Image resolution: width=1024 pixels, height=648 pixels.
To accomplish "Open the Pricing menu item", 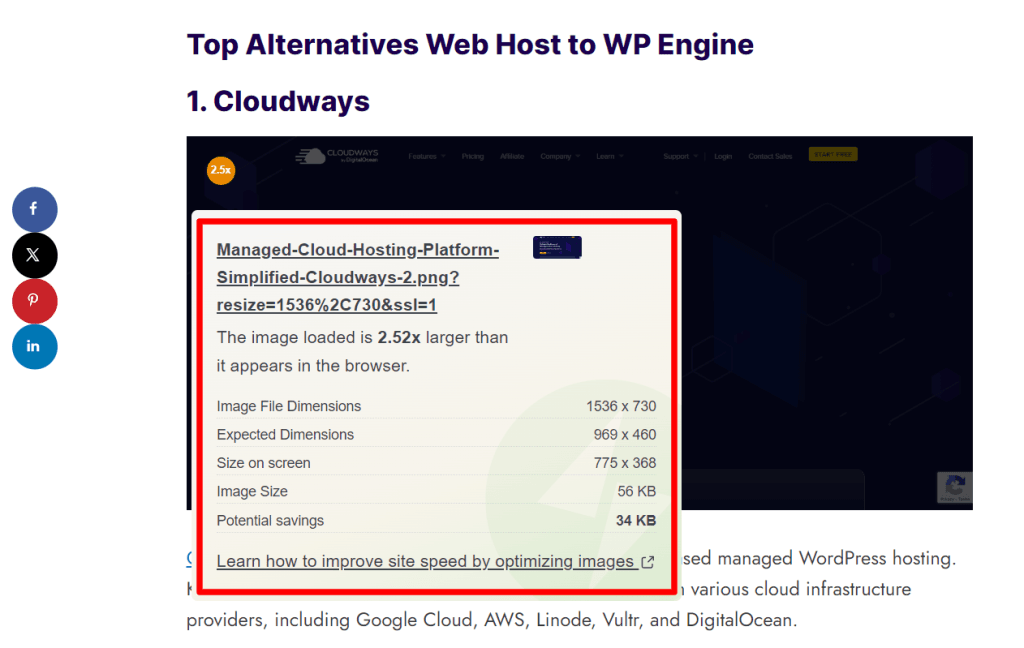I will 473,156.
